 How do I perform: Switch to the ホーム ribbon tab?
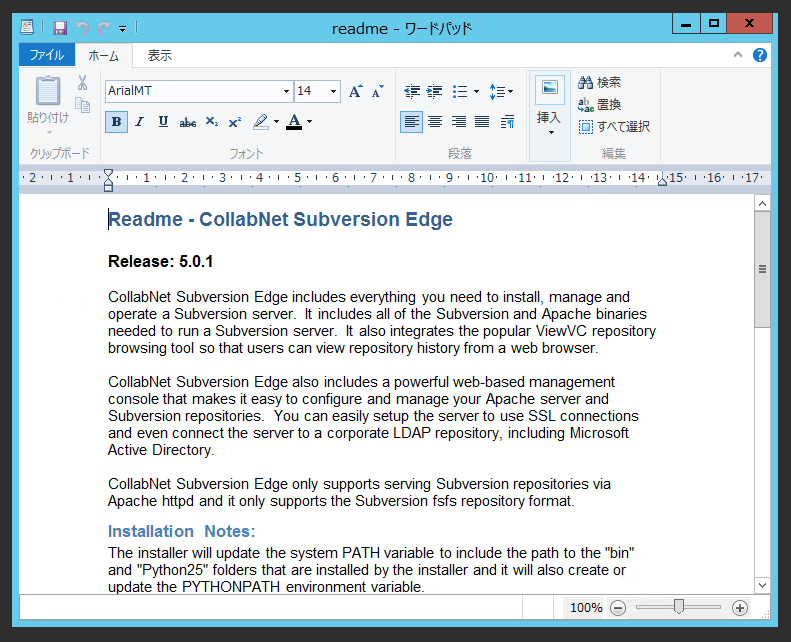pos(103,55)
